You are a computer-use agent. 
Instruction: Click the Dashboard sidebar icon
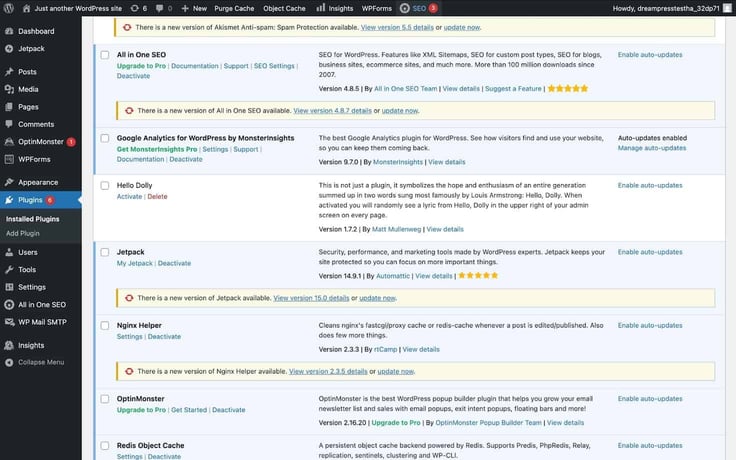[x=9, y=31]
